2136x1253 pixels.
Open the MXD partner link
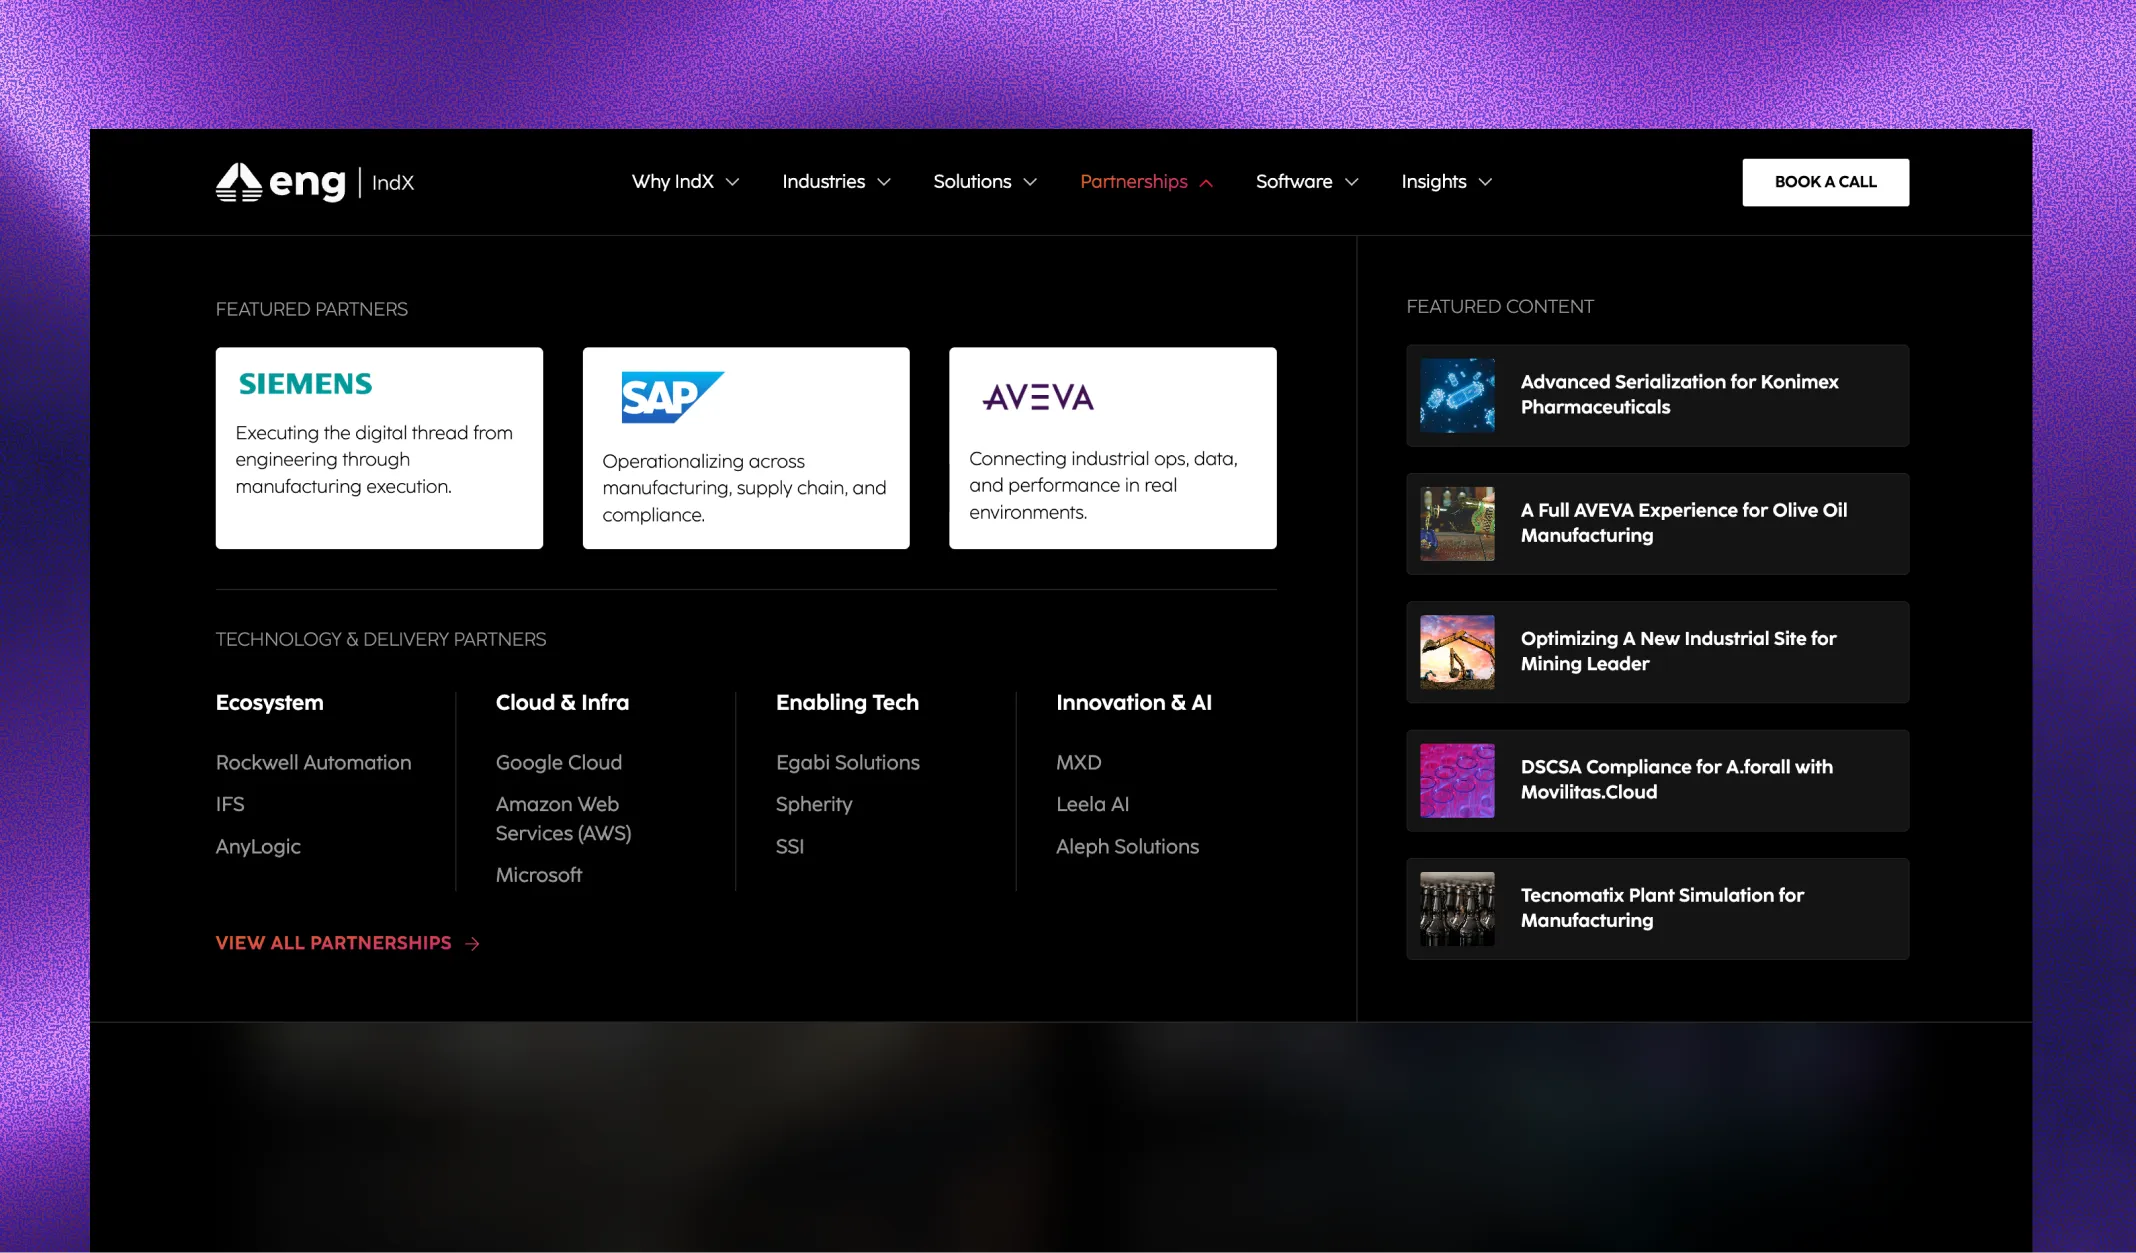[1078, 762]
